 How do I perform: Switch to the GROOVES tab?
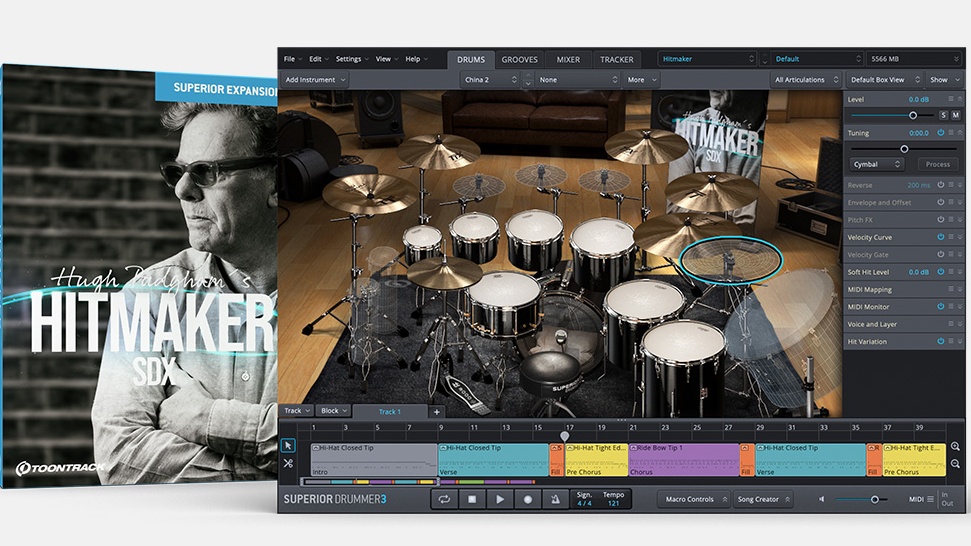coord(520,59)
